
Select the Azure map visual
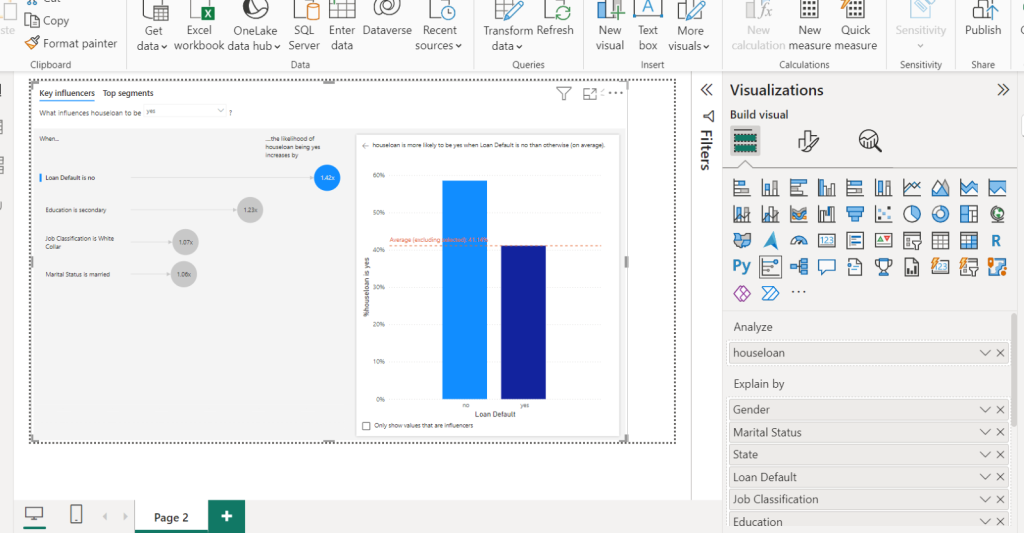(770, 240)
